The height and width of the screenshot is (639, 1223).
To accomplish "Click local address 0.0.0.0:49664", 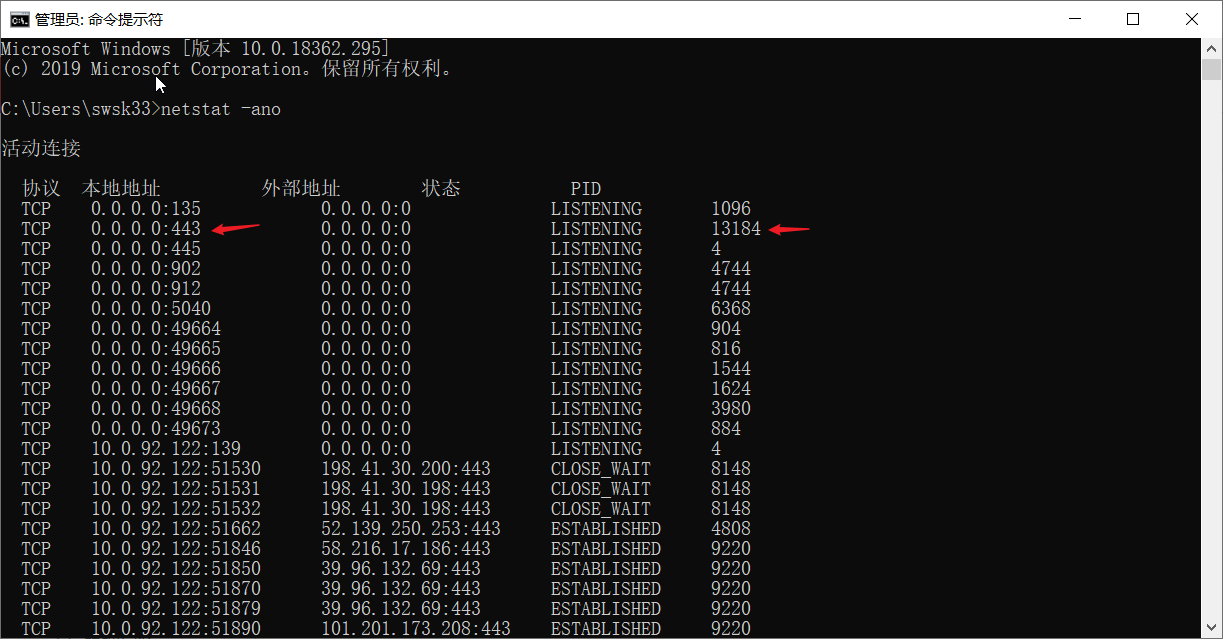I will tap(156, 329).
